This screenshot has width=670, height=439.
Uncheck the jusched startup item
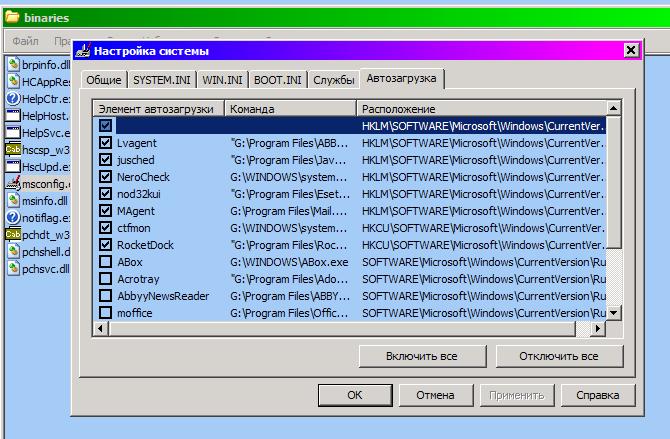coord(106,159)
